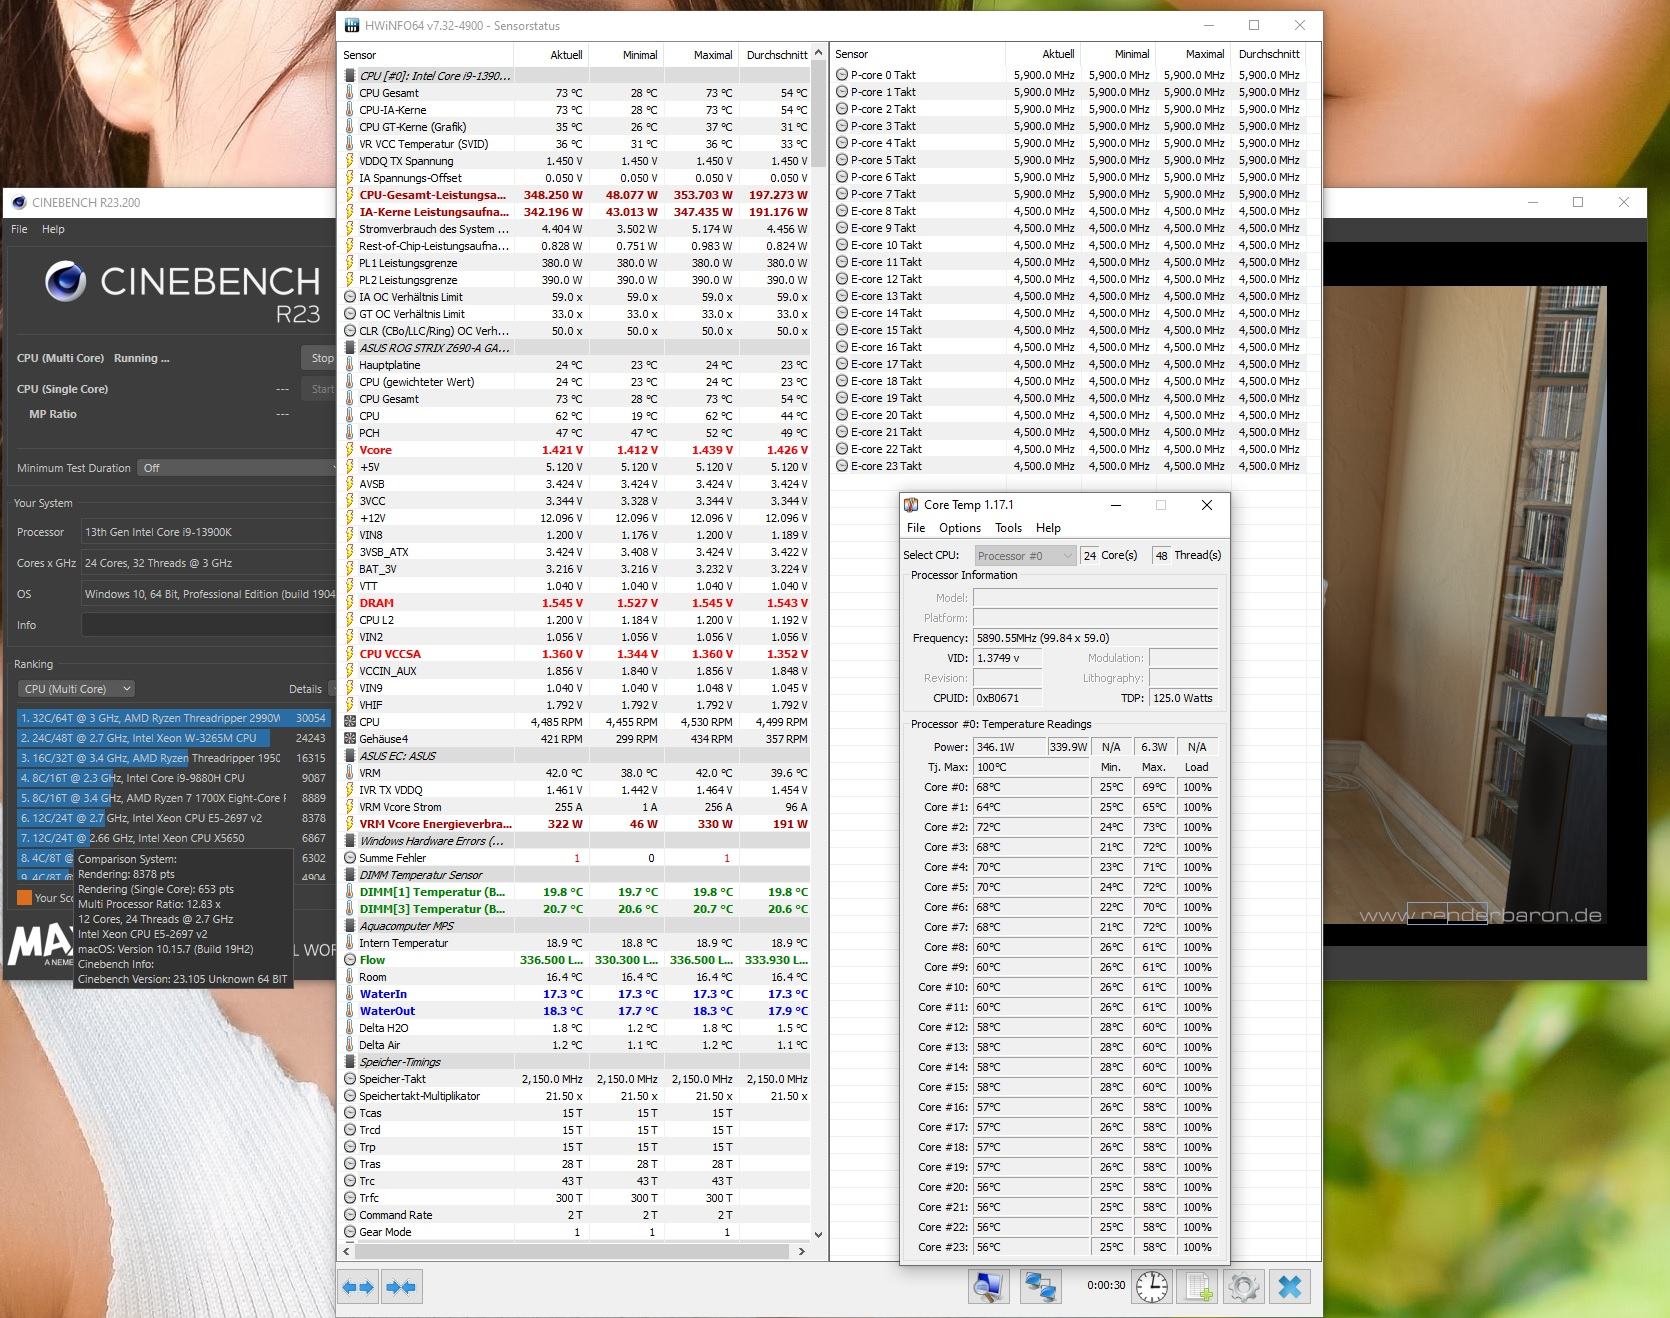Open the Help menu in Cinebench
The height and width of the screenshot is (1318, 1670).
pyautogui.click(x=53, y=229)
